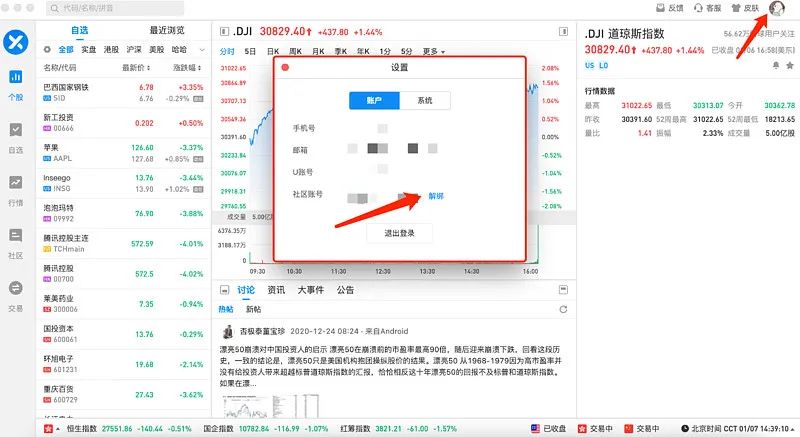Show all stocks with 全部 filter
Screen dimensions: 800x437
point(66,49)
